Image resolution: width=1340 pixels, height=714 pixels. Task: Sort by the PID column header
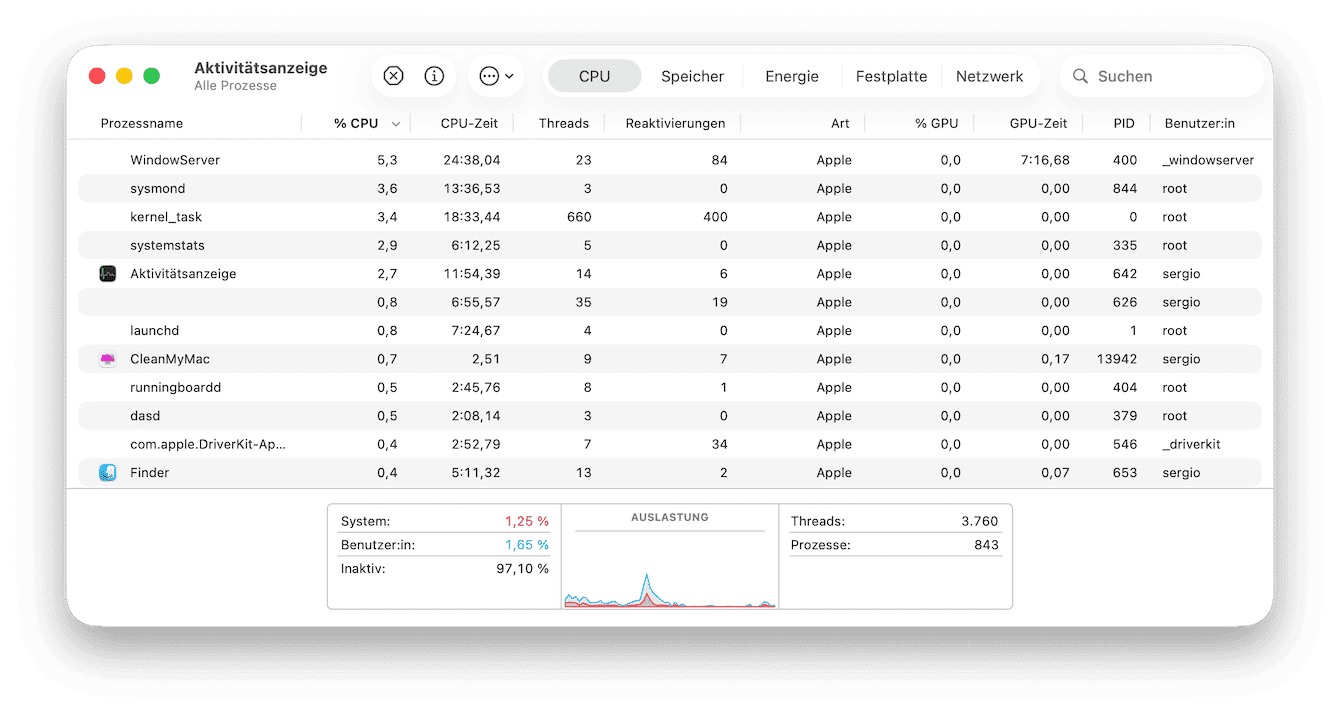click(1123, 124)
